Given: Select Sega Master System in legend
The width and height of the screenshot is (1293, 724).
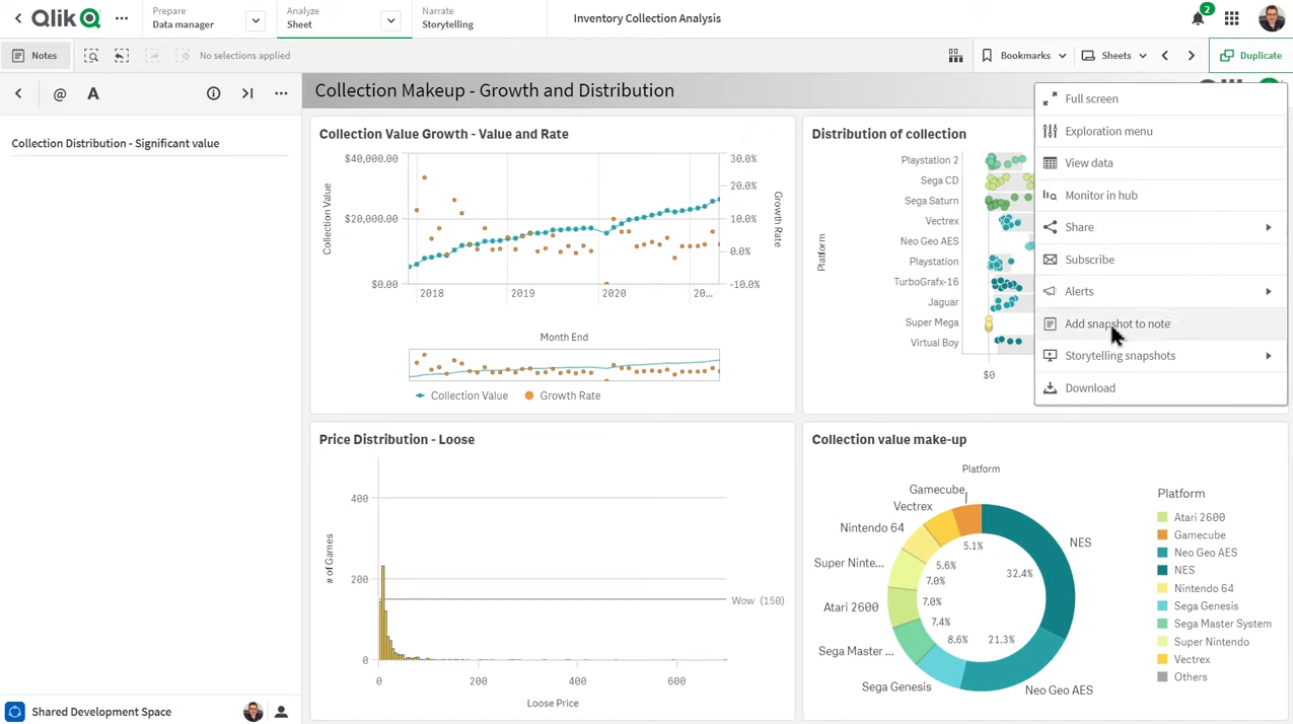Looking at the screenshot, I should coord(1214,623).
